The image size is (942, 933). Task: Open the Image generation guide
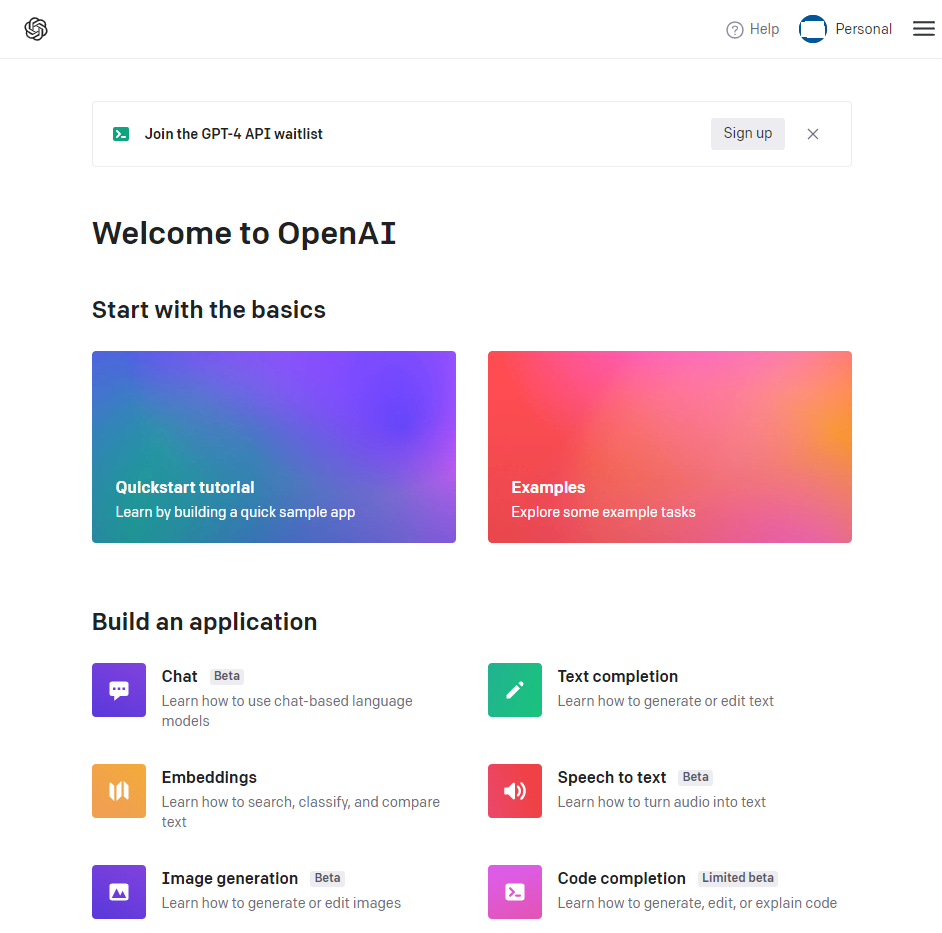[229, 878]
